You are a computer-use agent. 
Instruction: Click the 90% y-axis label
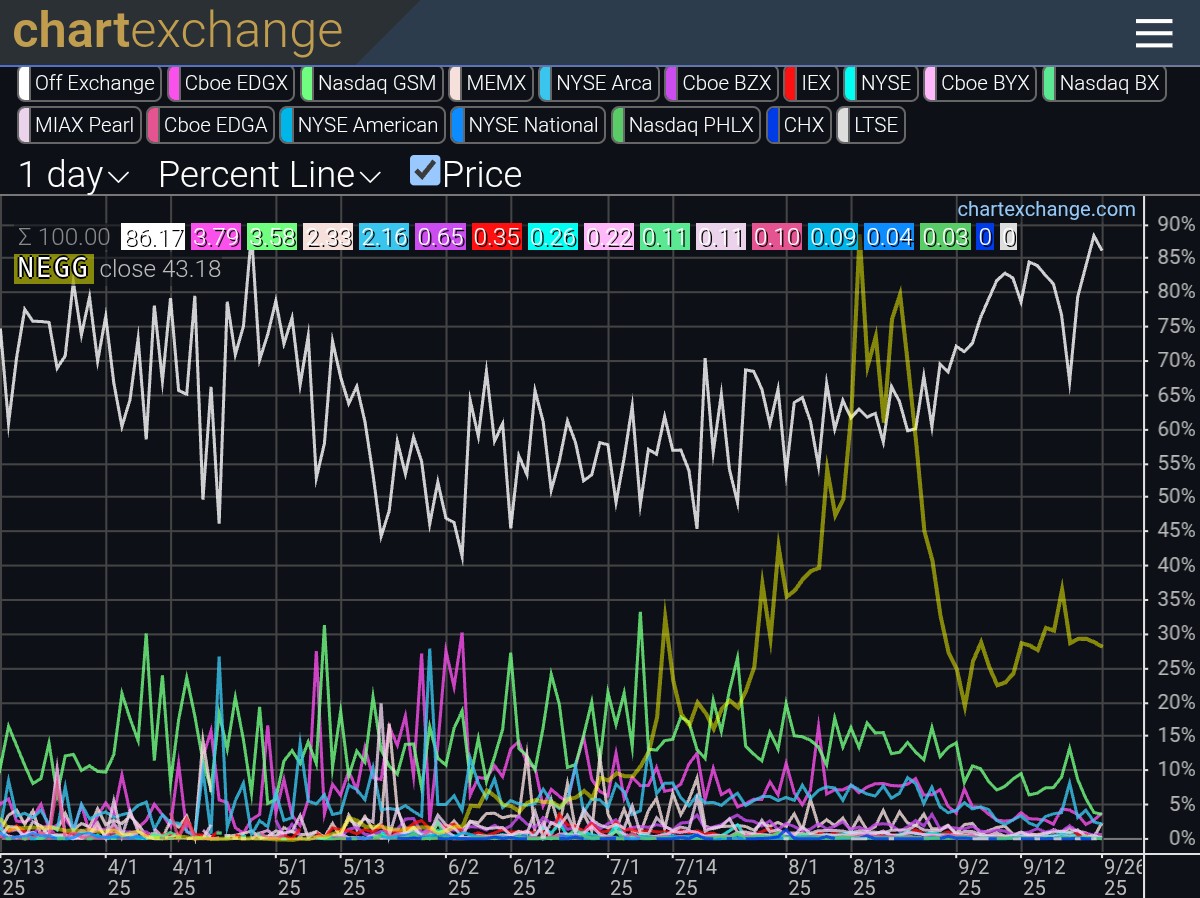pyautogui.click(x=1175, y=223)
